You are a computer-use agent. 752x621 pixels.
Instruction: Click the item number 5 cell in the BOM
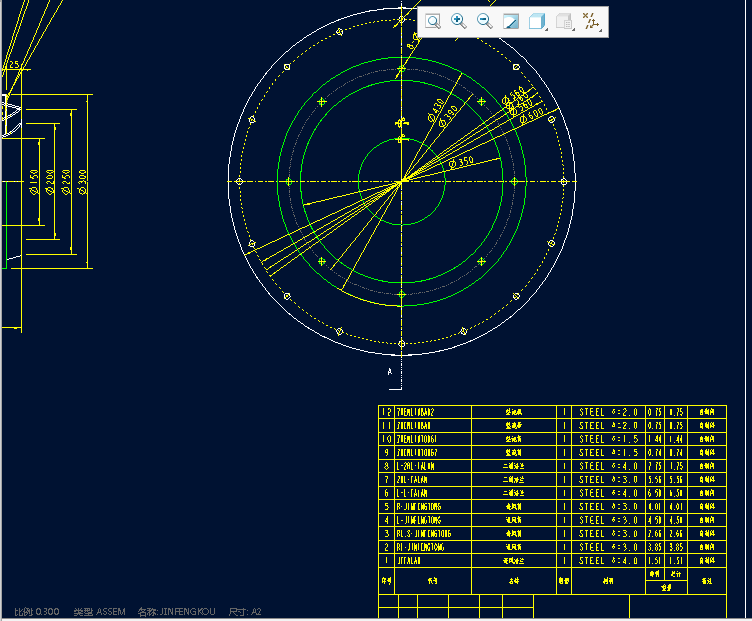387,506
